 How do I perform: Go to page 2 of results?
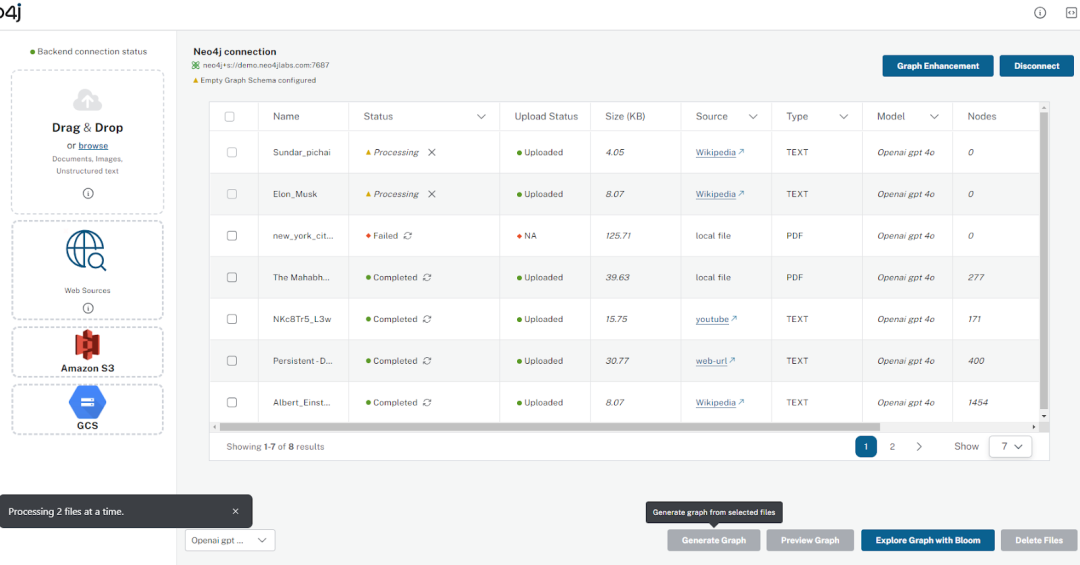[892, 446]
